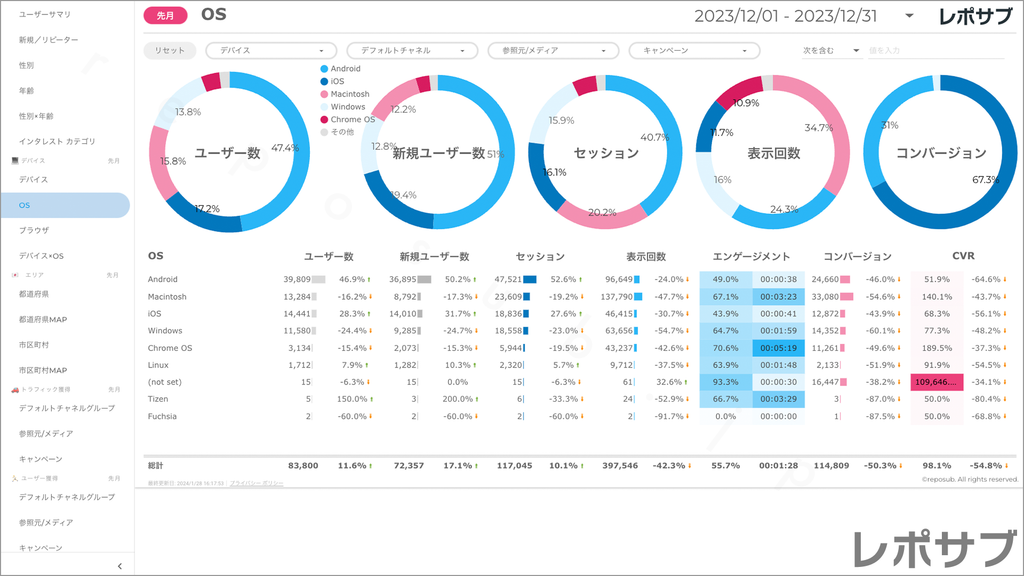
Task: Open the プライバシーポリシー link
Action: [x=256, y=483]
